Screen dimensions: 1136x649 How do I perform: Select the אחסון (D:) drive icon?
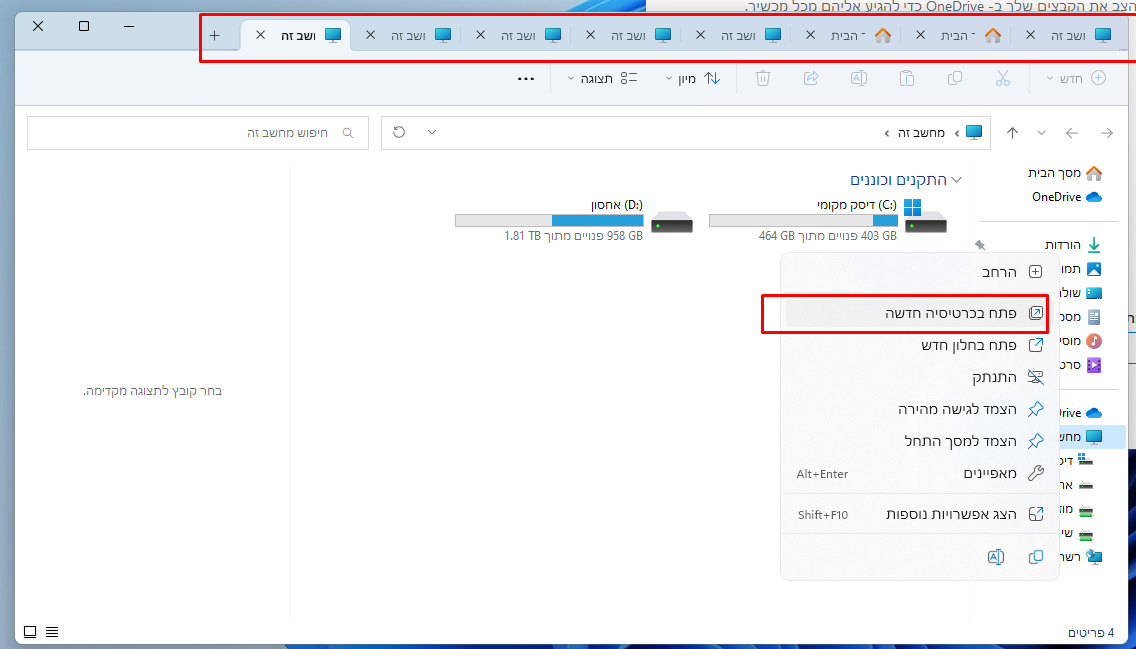(672, 222)
